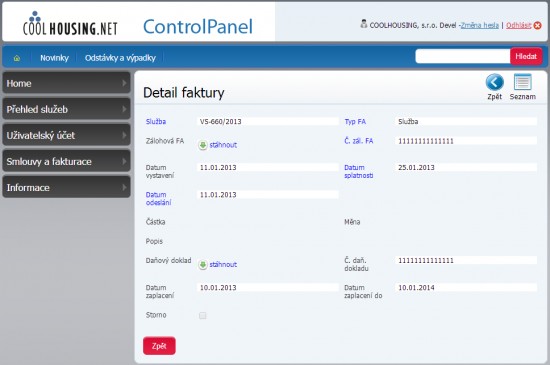Click the CoolHousing.net logo
550x365 pixels.
point(70,23)
